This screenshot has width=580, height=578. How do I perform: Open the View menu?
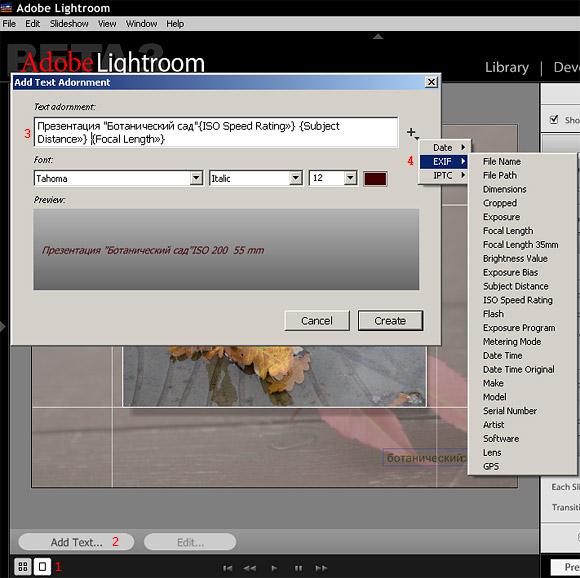[107, 24]
